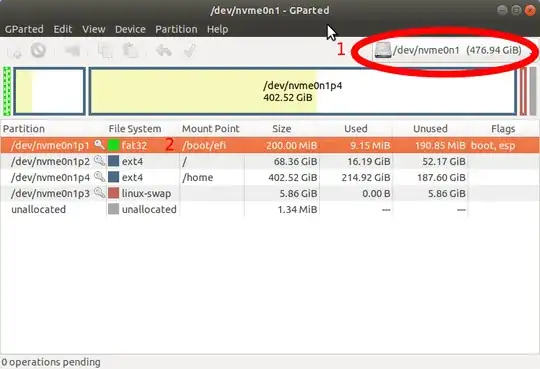This screenshot has width=540, height=369.
Task: Click the key icon beside /dev/nvme0n1p1
Action: click(x=99, y=145)
